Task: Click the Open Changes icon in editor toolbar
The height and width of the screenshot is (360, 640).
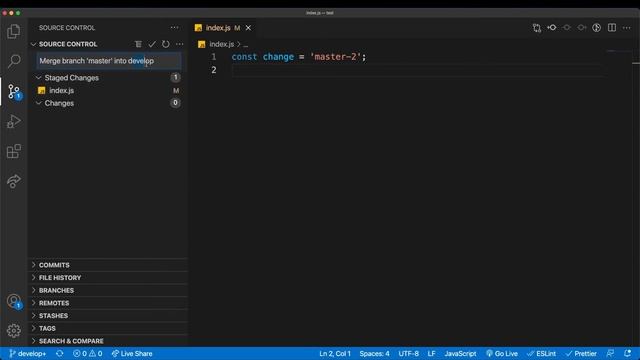Action: [x=537, y=28]
